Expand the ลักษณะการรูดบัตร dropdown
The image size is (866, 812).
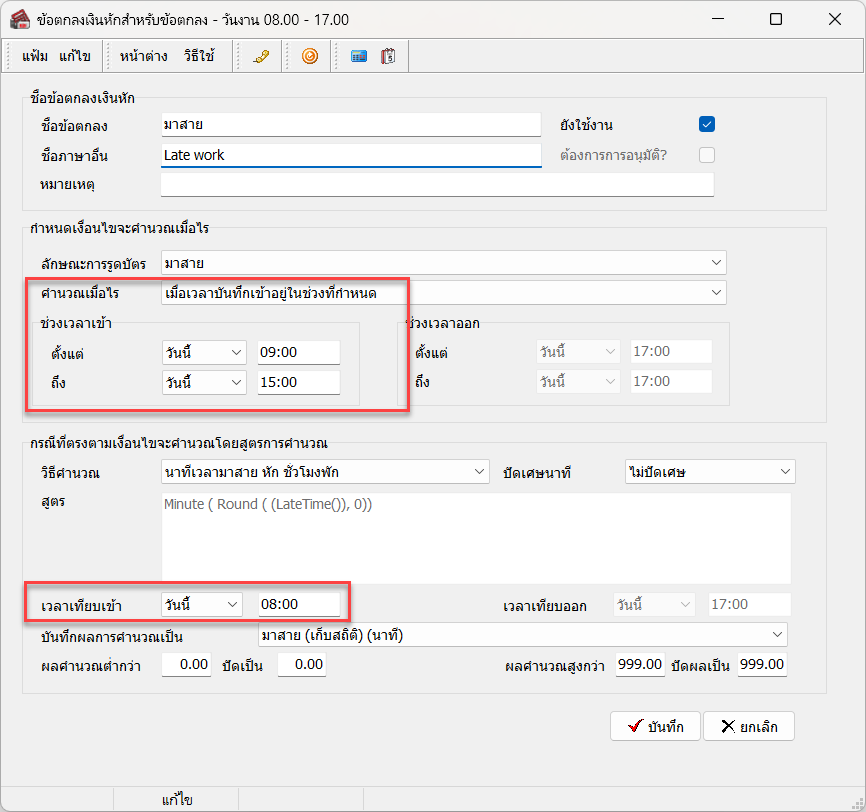[x=716, y=263]
